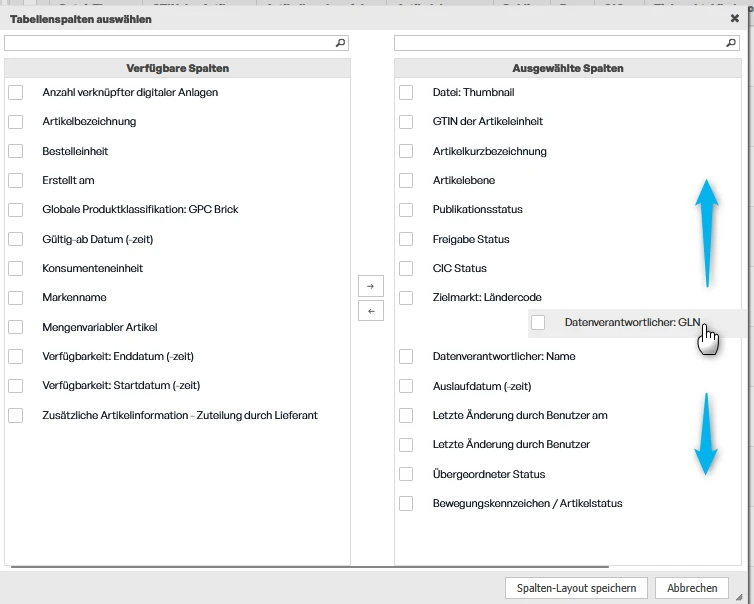Click the horizontal scrollbar at dialog bottom

310,567
